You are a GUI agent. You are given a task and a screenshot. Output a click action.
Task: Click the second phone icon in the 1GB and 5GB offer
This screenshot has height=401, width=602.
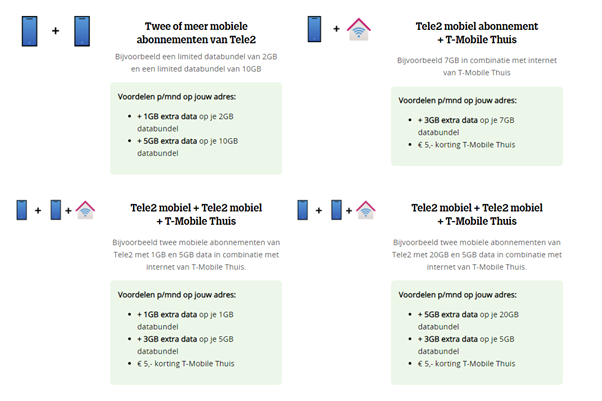click(56, 210)
